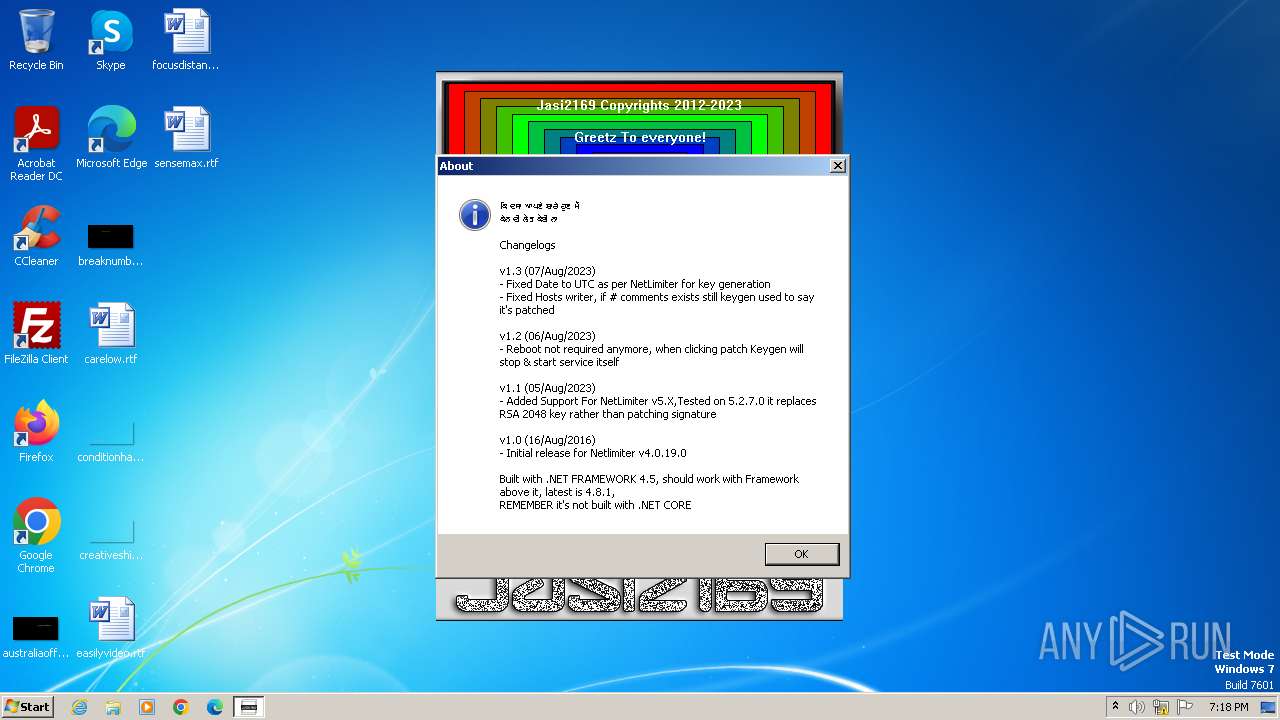Open Windows Media Player from taskbar

[147, 706]
